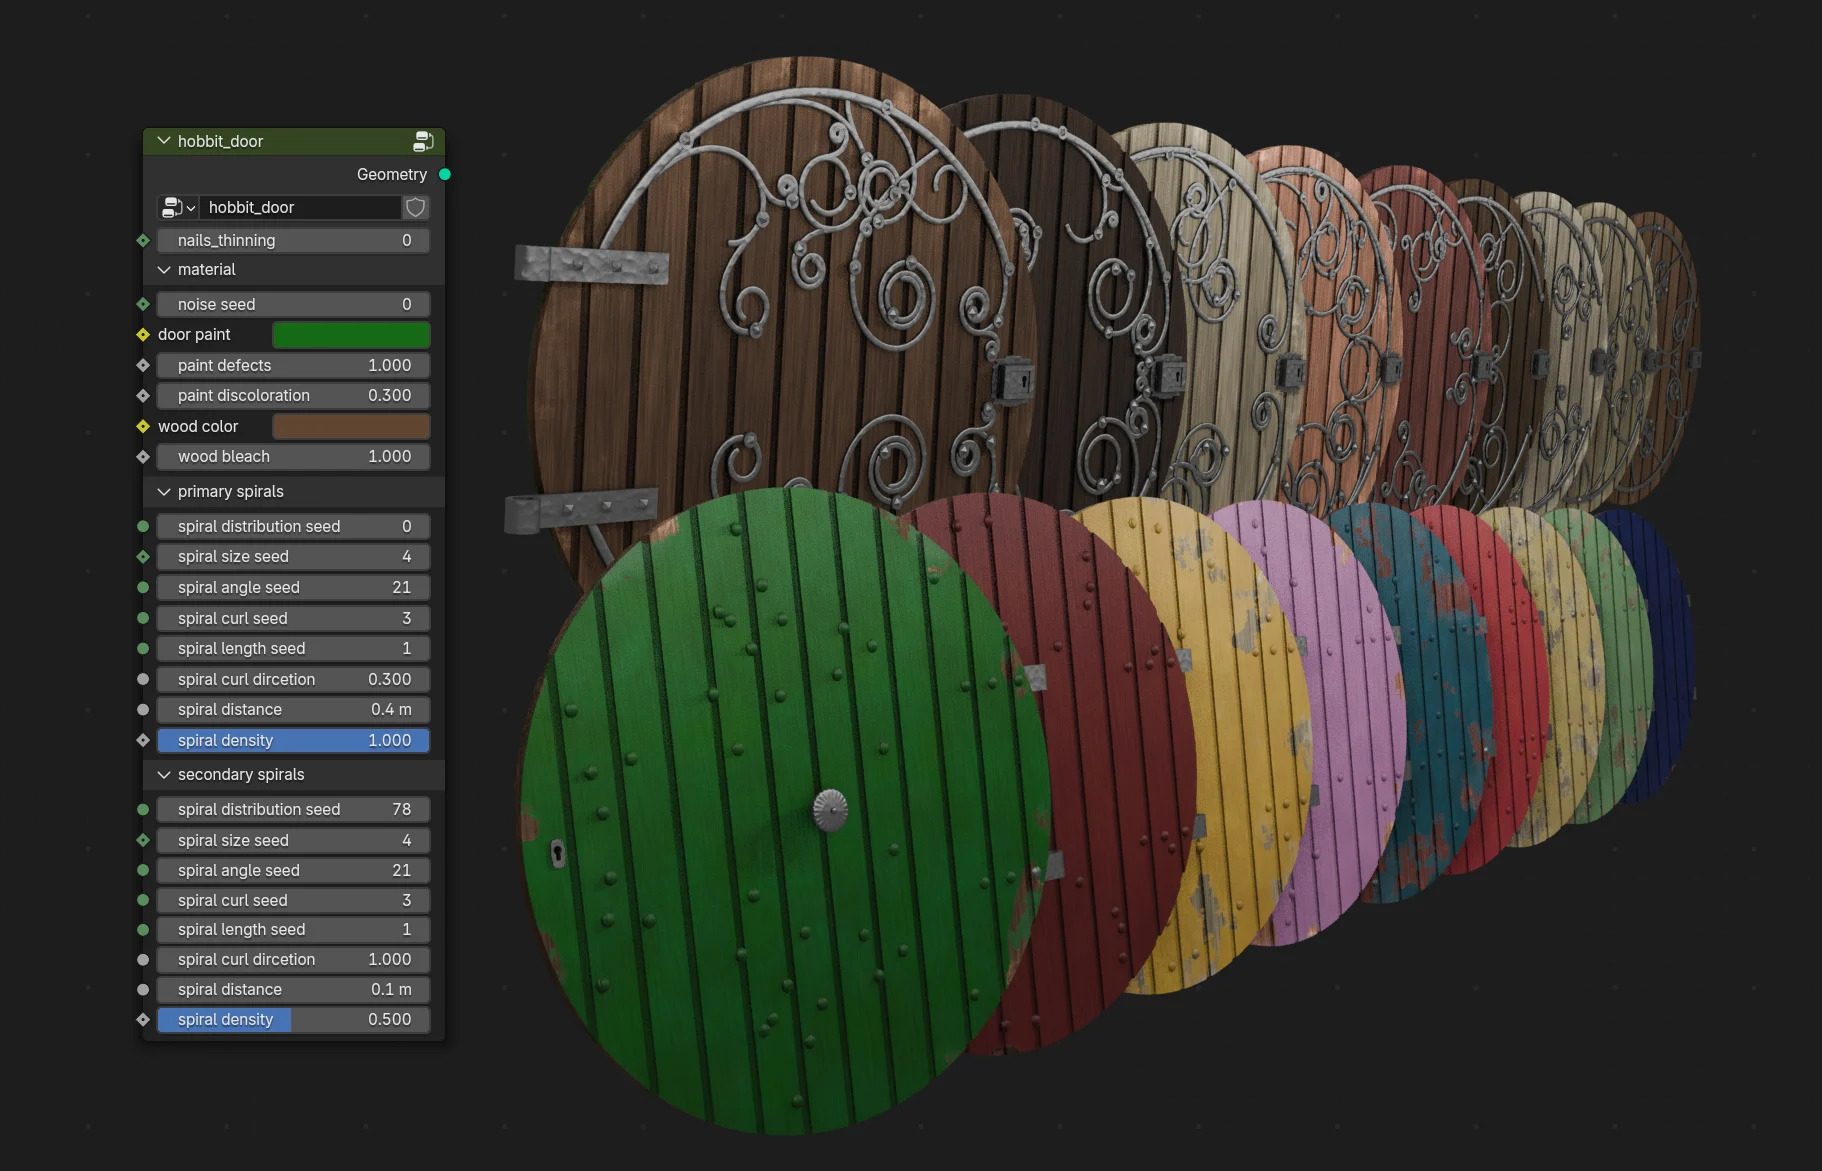Screen dimensions: 1822x1171
Task: Click the door paint yellow socket
Action: 143,334
